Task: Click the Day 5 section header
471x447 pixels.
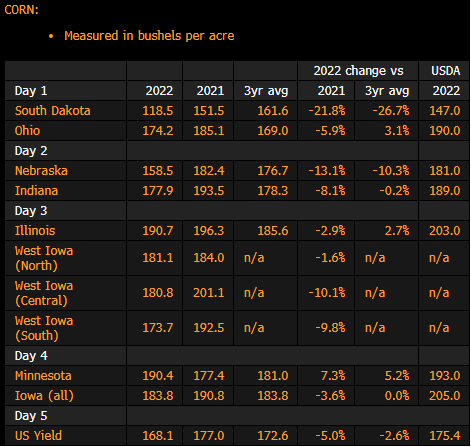Action: pyautogui.click(x=31, y=416)
